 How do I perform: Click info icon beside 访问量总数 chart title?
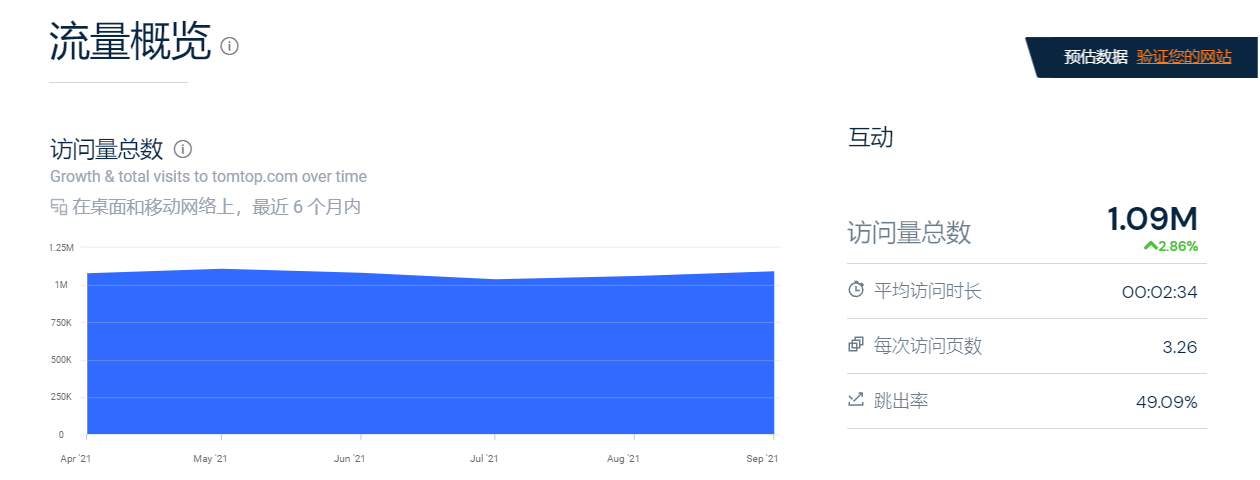click(x=183, y=149)
